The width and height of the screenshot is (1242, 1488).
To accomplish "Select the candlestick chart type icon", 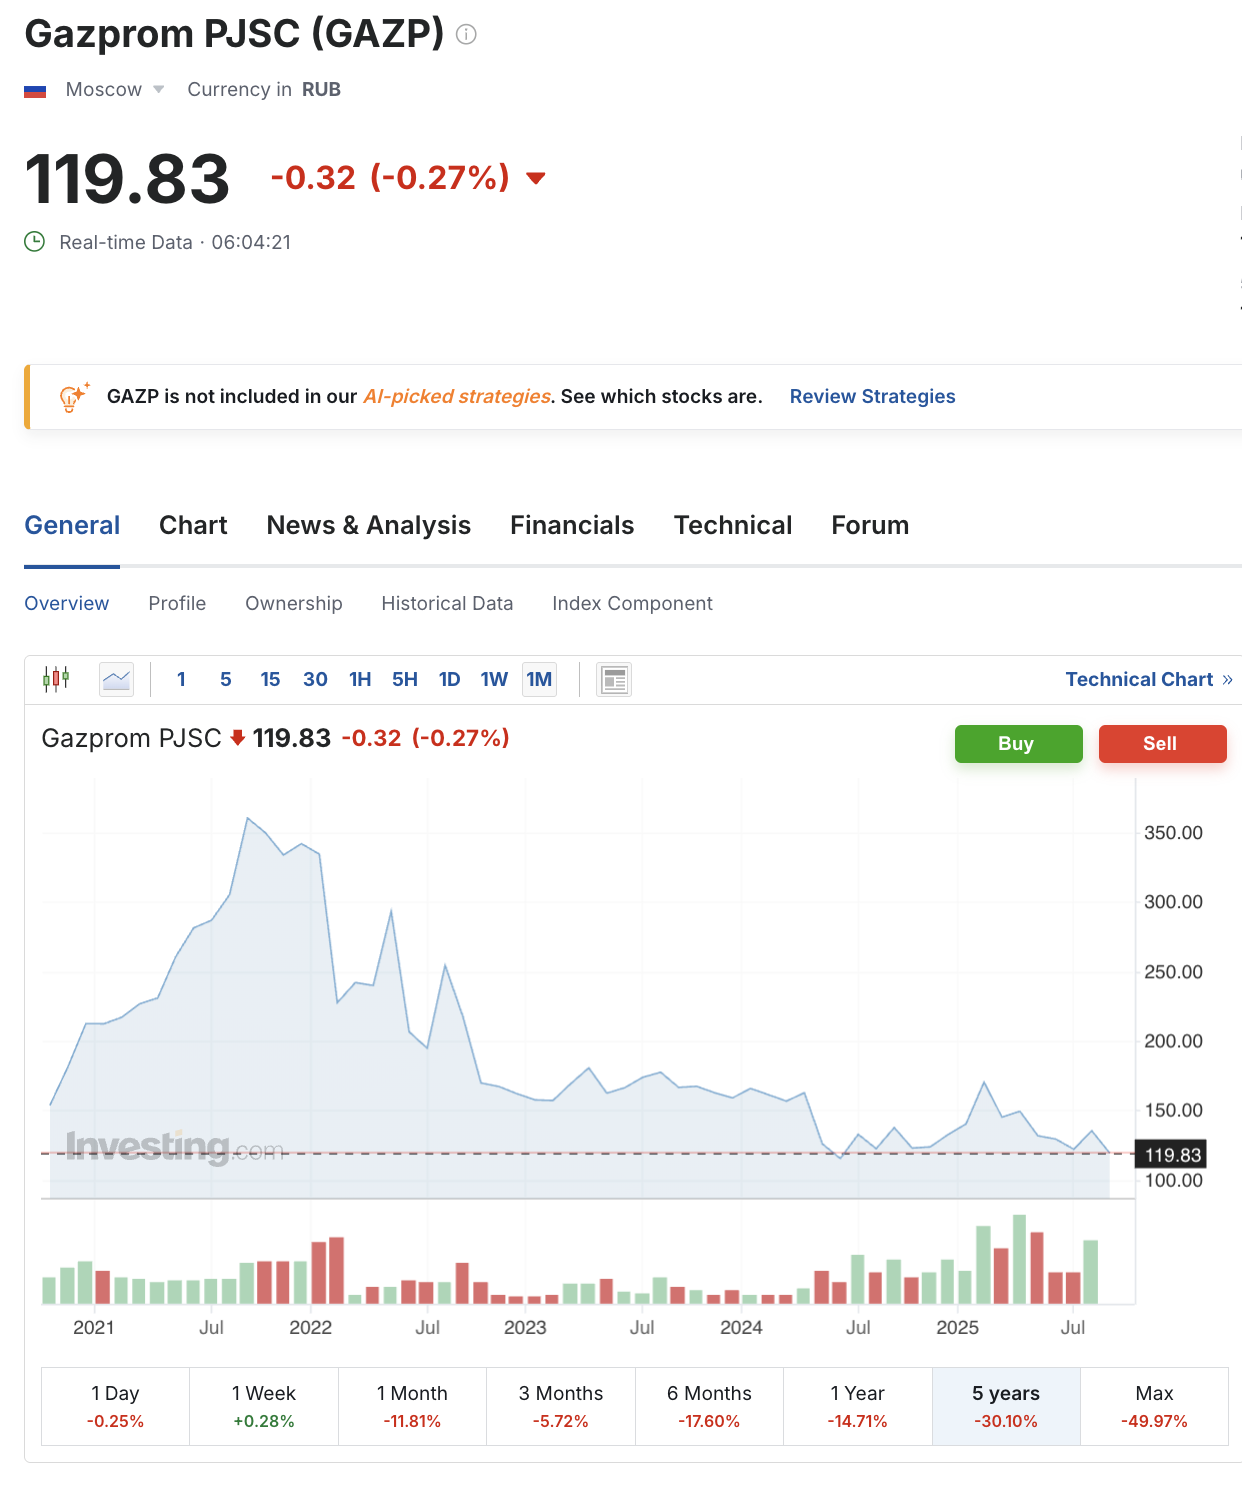I will pos(56,680).
